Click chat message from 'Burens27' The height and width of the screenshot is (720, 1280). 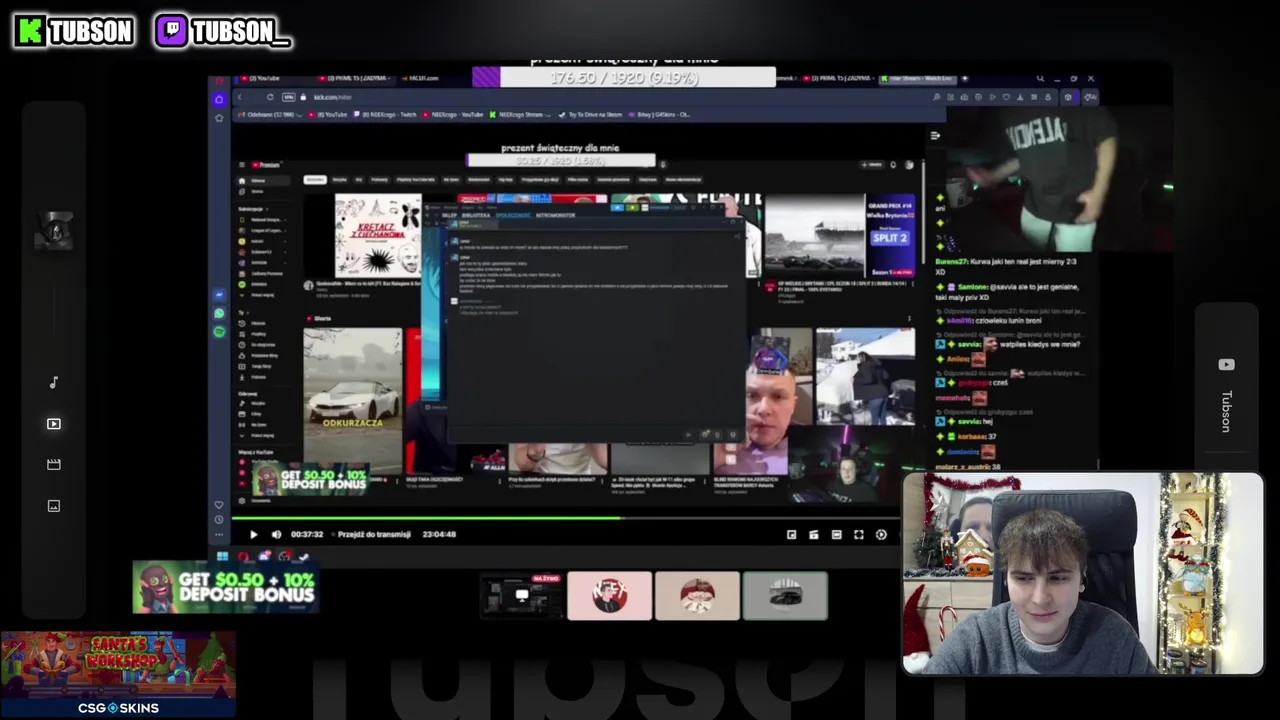[1006, 266]
